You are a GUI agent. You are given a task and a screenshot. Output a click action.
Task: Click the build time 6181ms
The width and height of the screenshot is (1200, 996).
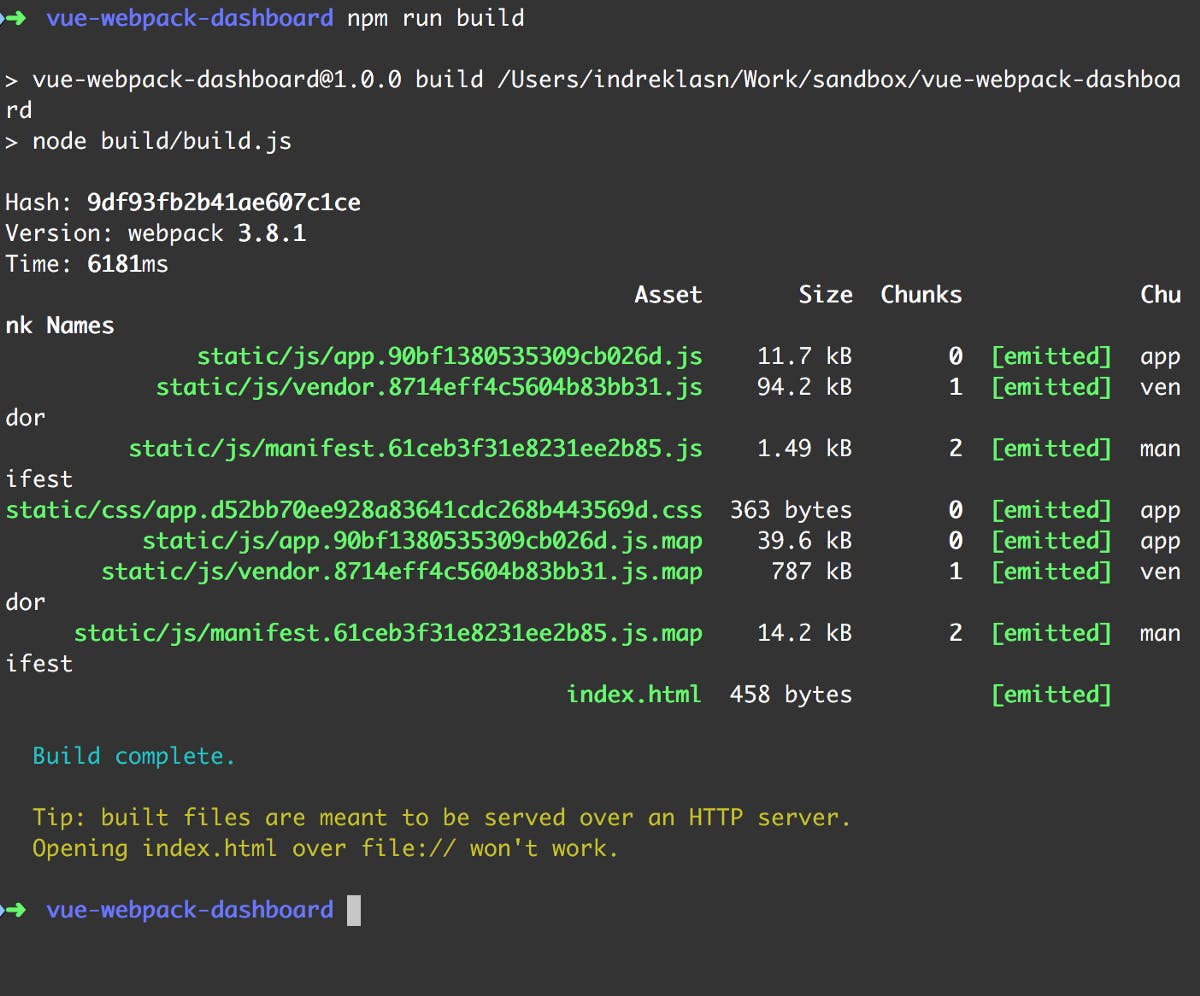(x=127, y=264)
